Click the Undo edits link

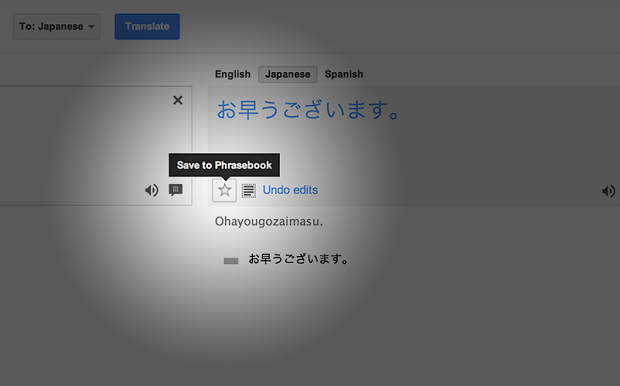(290, 190)
